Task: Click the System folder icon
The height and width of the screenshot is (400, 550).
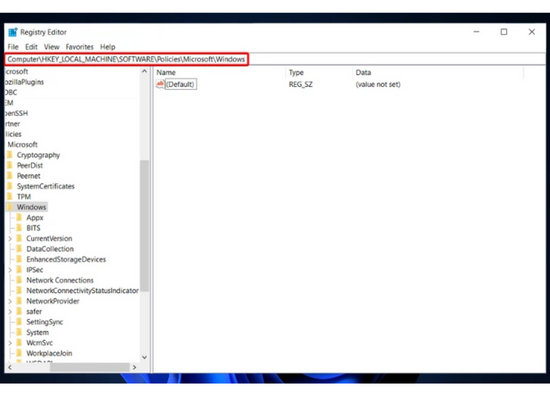Action: pos(20,332)
